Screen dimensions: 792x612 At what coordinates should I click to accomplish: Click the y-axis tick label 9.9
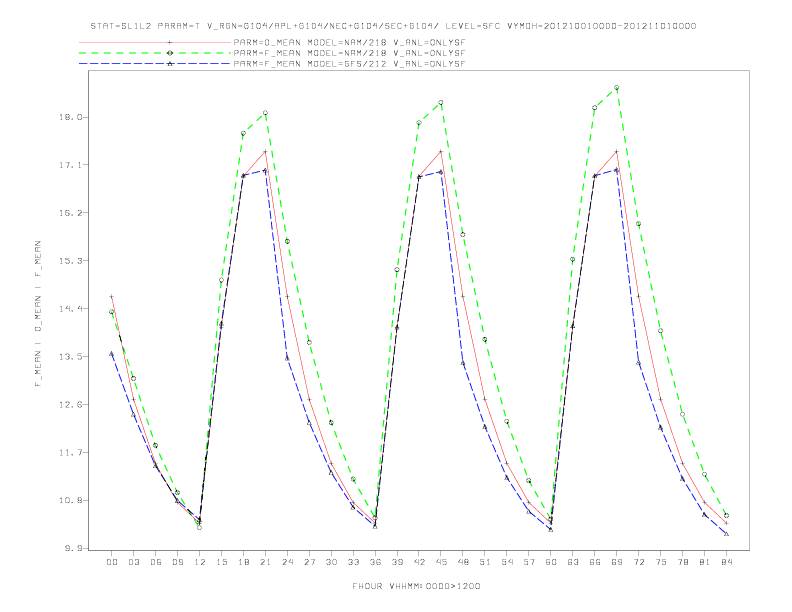[72, 548]
